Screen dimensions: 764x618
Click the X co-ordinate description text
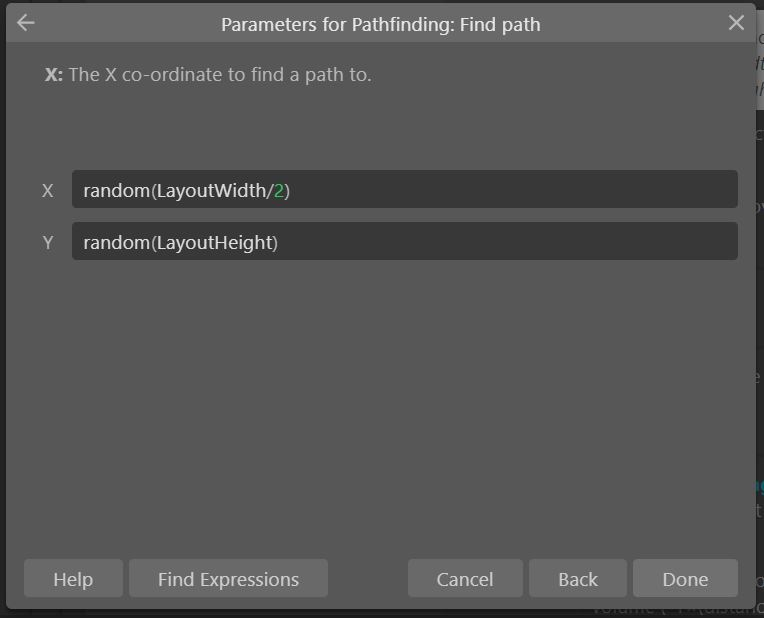point(220,75)
